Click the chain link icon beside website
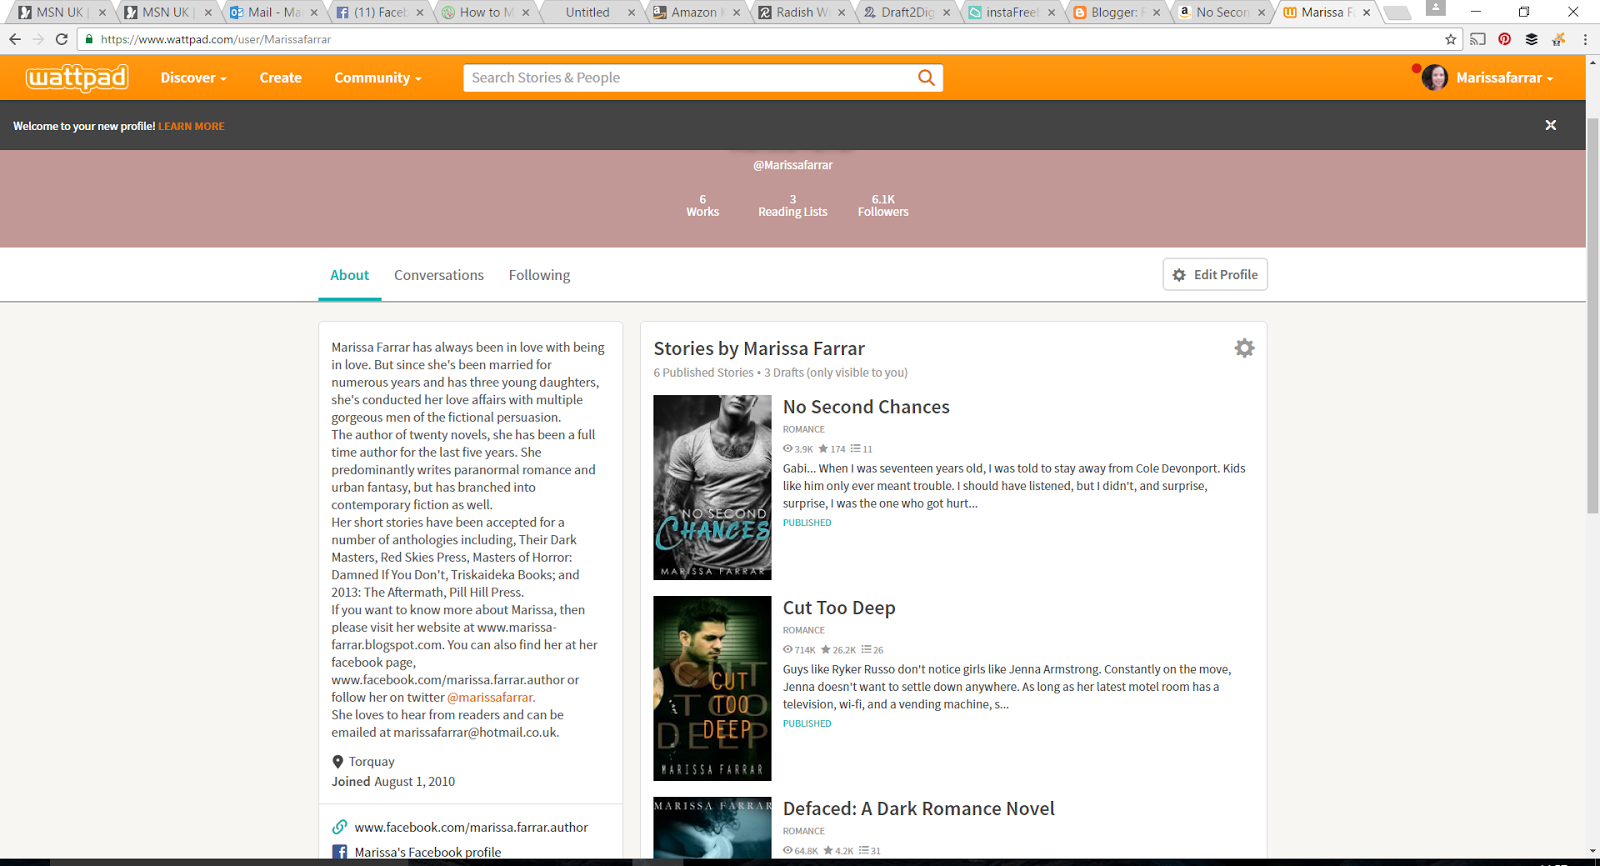Screen dimensions: 1600x866 pyautogui.click(x=340, y=827)
